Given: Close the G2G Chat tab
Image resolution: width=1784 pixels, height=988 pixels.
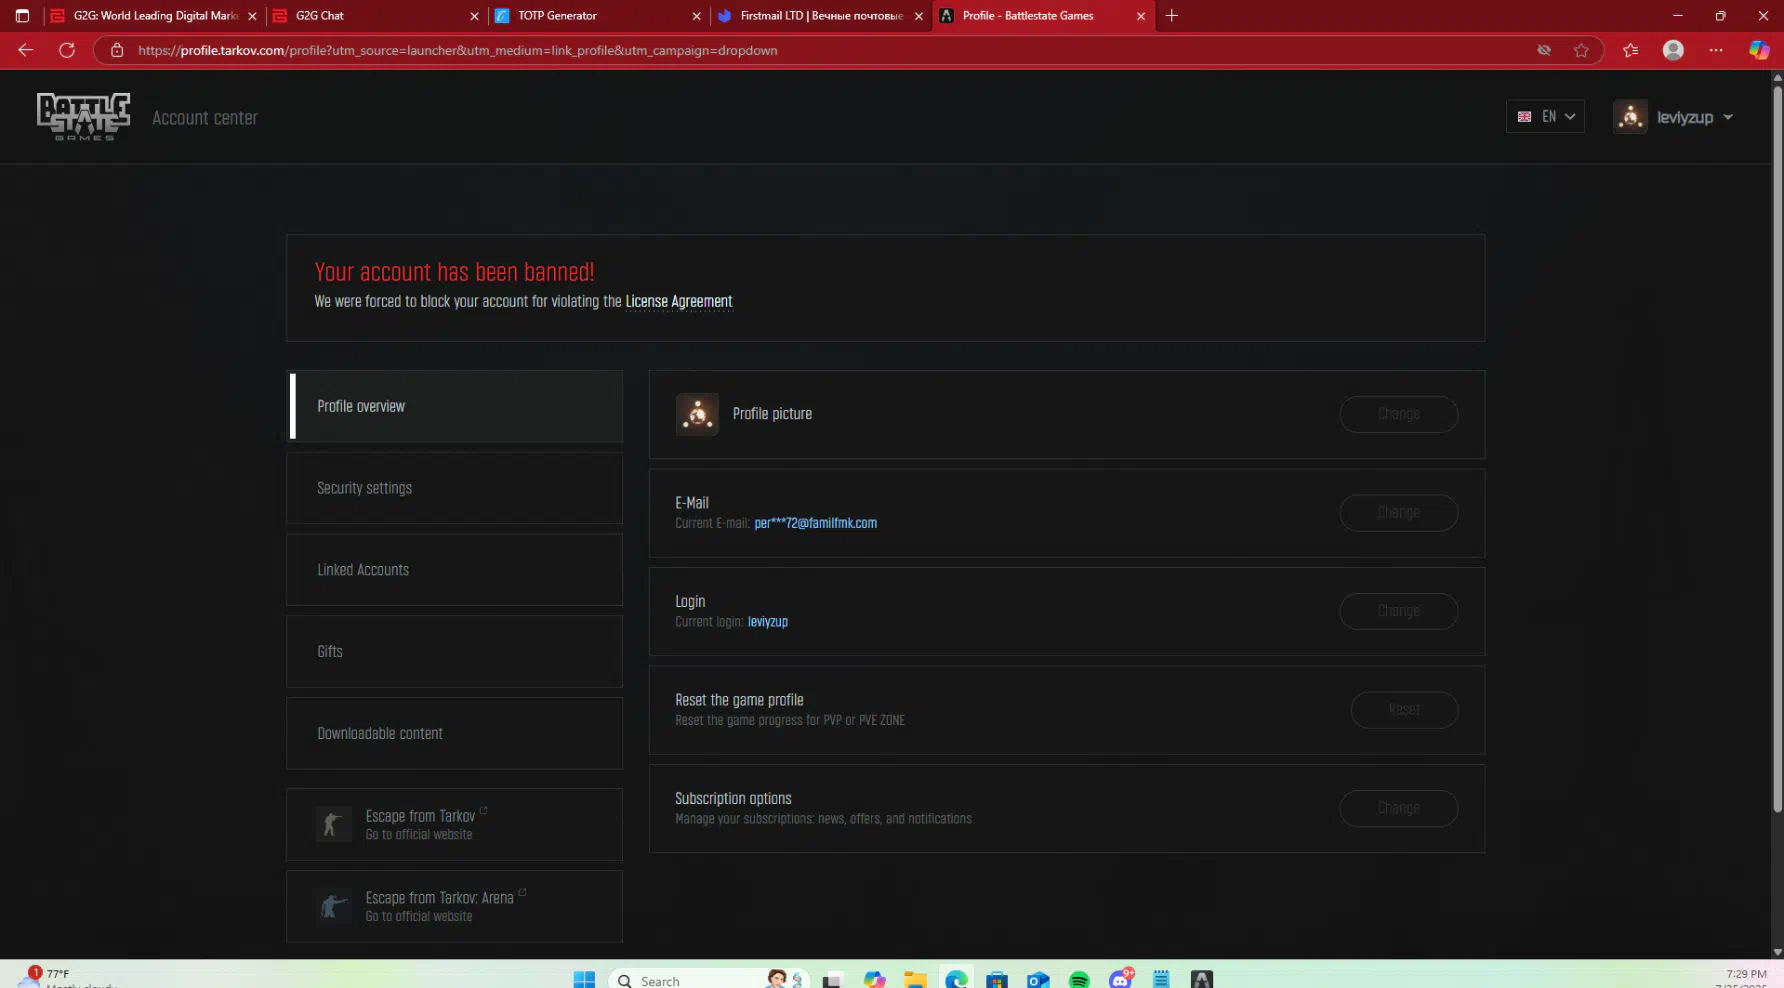Looking at the screenshot, I should tap(474, 16).
